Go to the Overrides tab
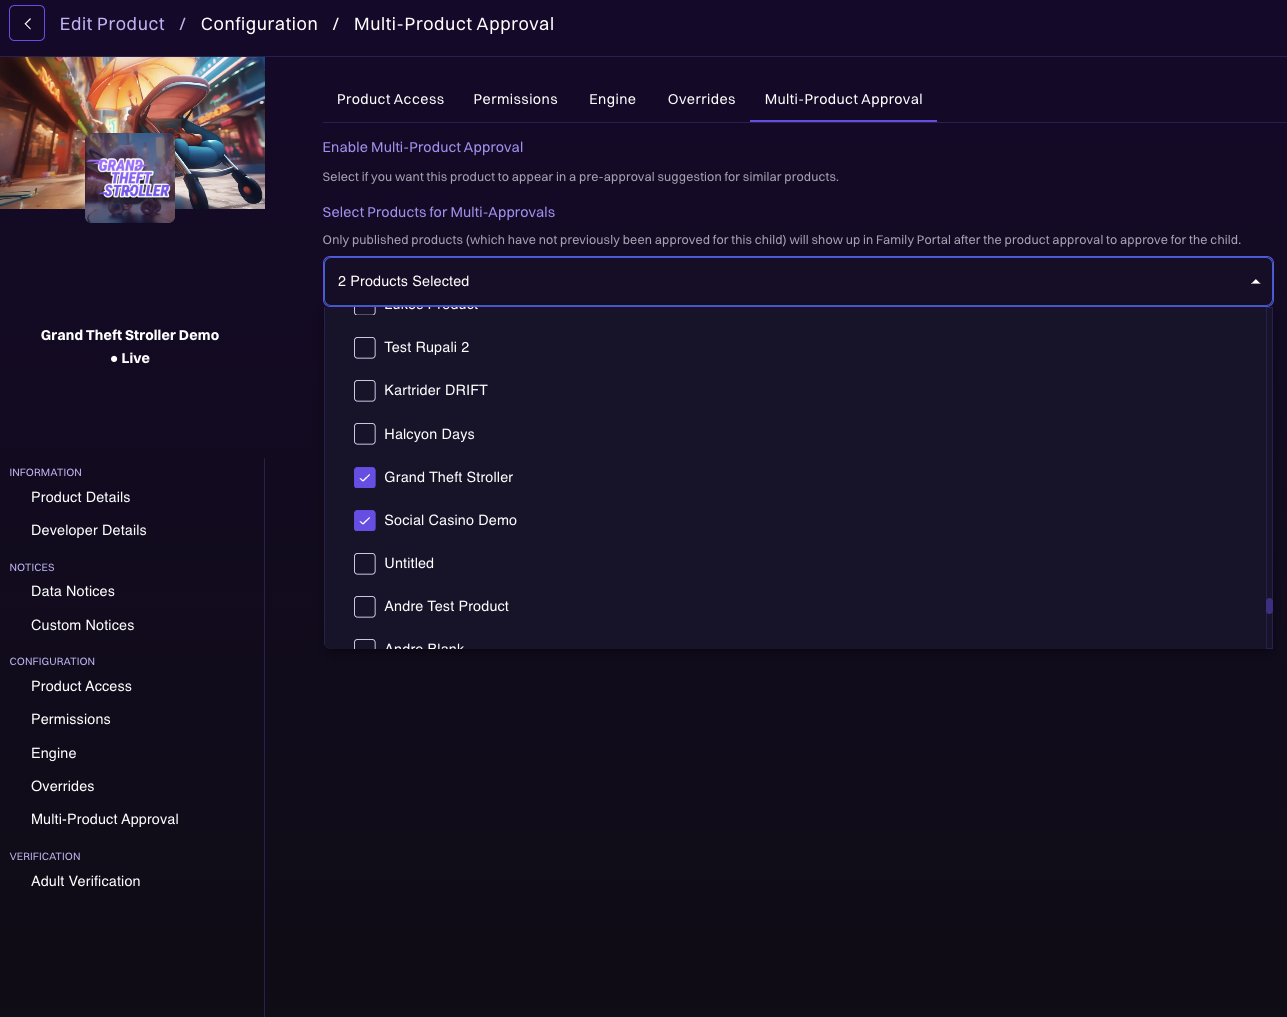Screen dimensions: 1287x1017 coord(701,99)
